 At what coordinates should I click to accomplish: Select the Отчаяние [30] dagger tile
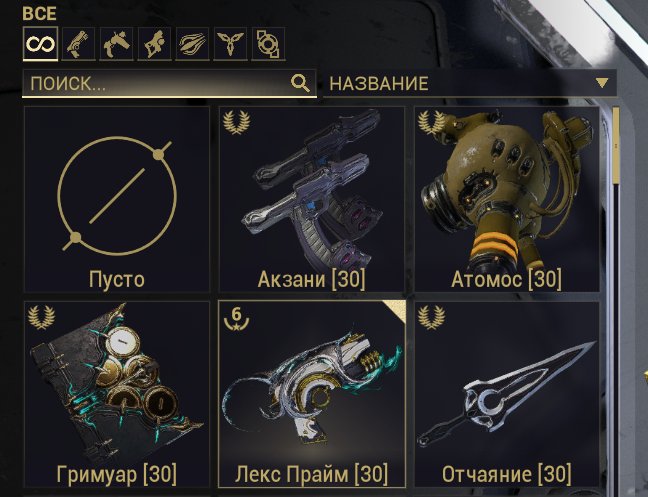pyautogui.click(x=507, y=394)
